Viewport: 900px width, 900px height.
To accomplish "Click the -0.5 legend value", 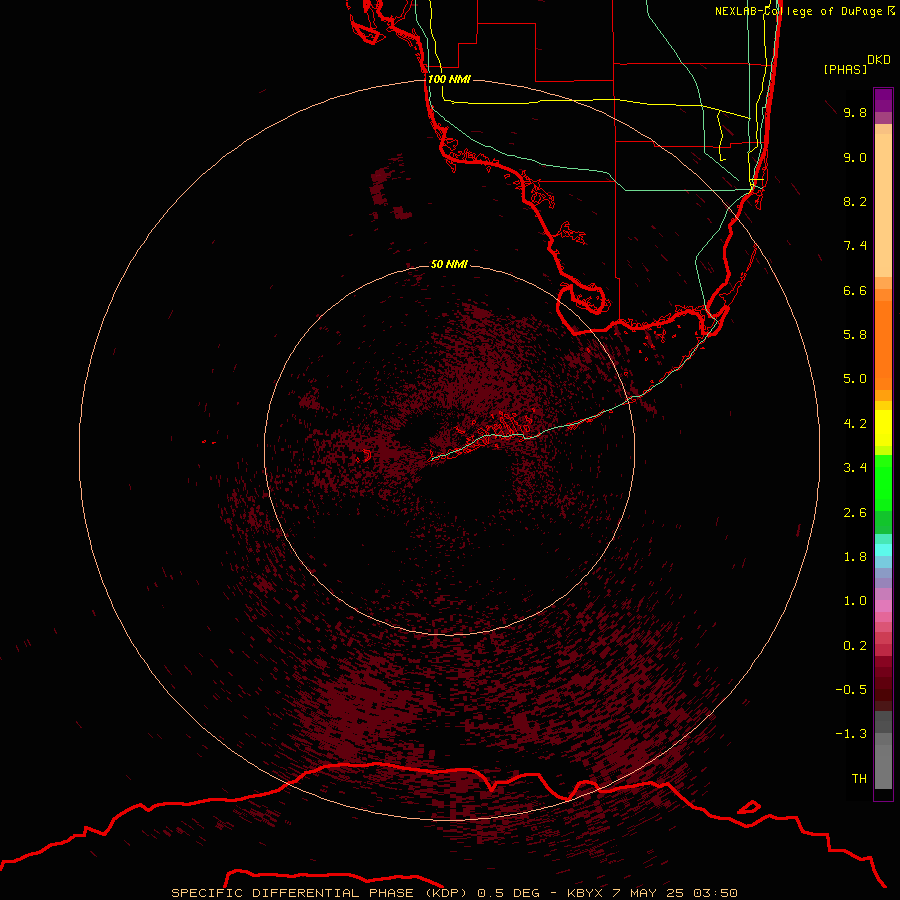I will [x=851, y=690].
